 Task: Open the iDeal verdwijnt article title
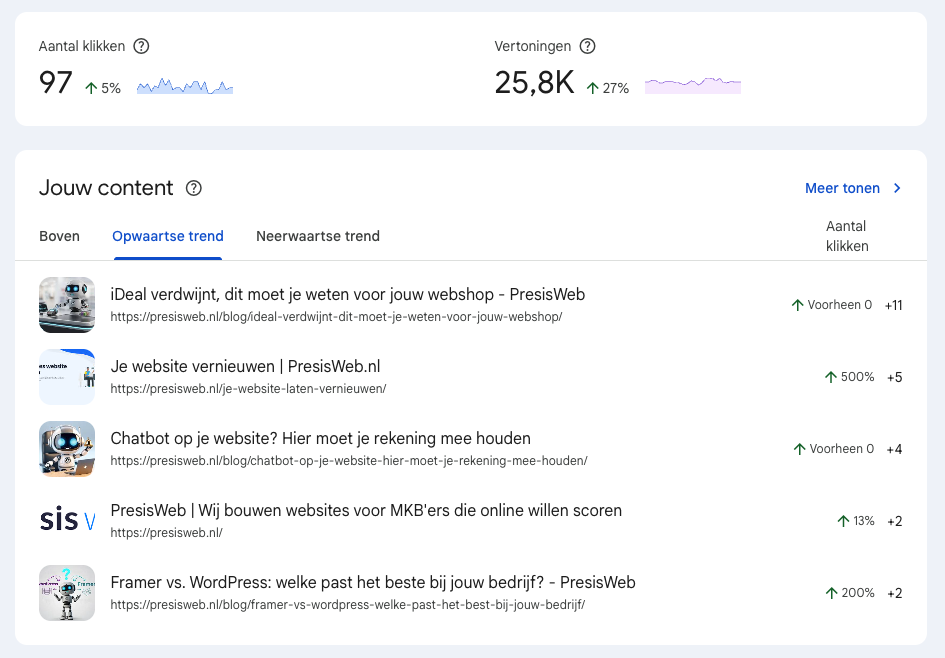pos(347,295)
